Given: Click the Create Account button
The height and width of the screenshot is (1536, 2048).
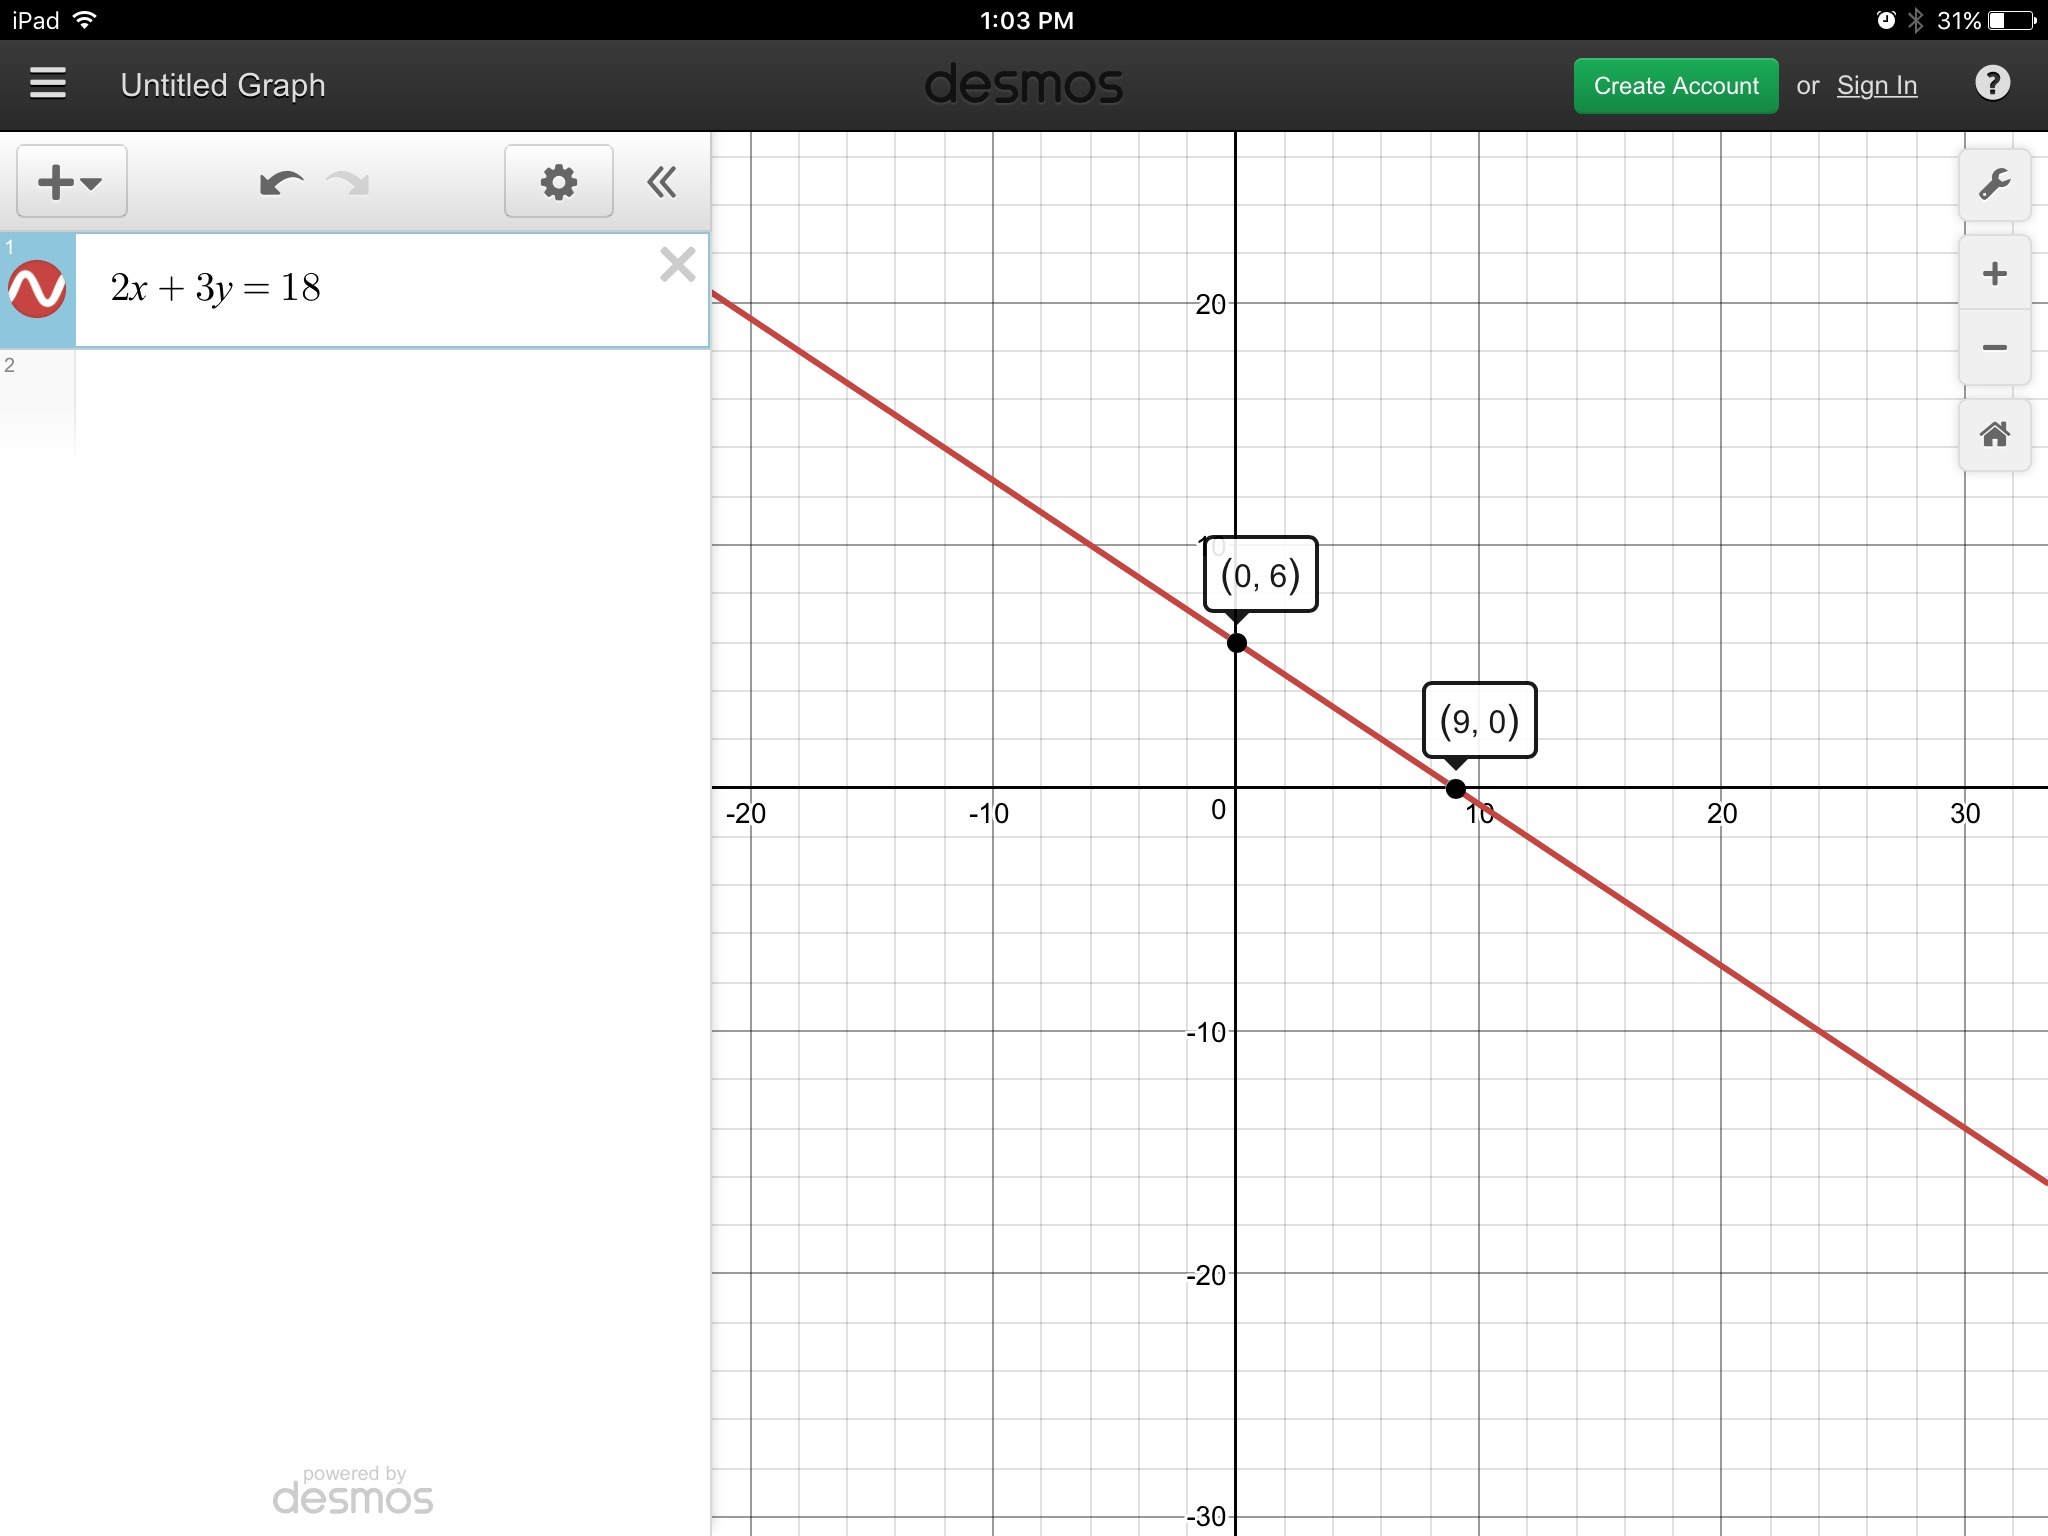Looking at the screenshot, I should pyautogui.click(x=1675, y=86).
